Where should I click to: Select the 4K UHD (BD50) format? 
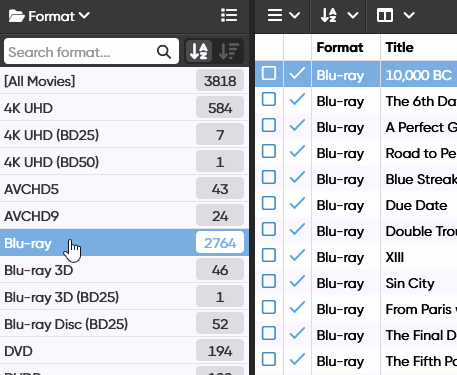point(124,162)
